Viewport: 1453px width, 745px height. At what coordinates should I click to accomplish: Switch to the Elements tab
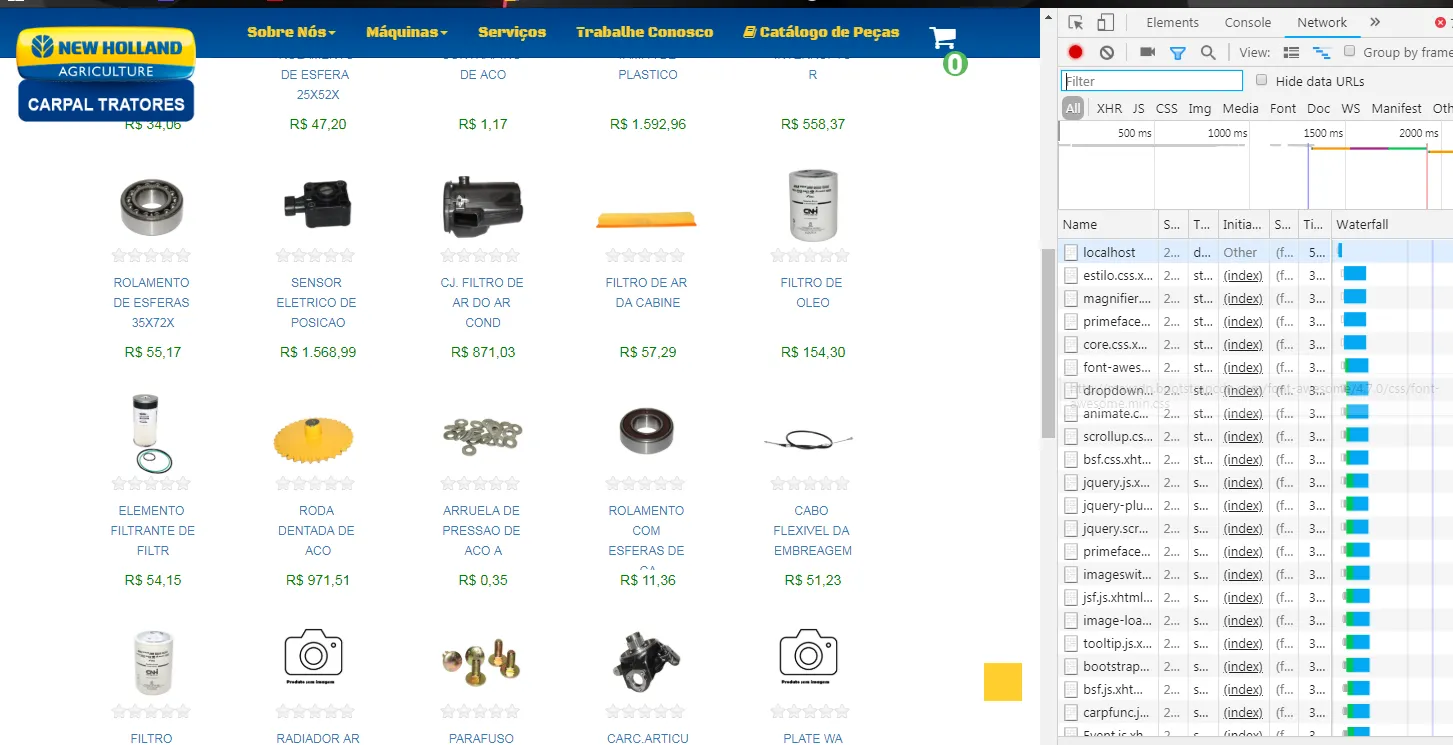[x=1172, y=22]
